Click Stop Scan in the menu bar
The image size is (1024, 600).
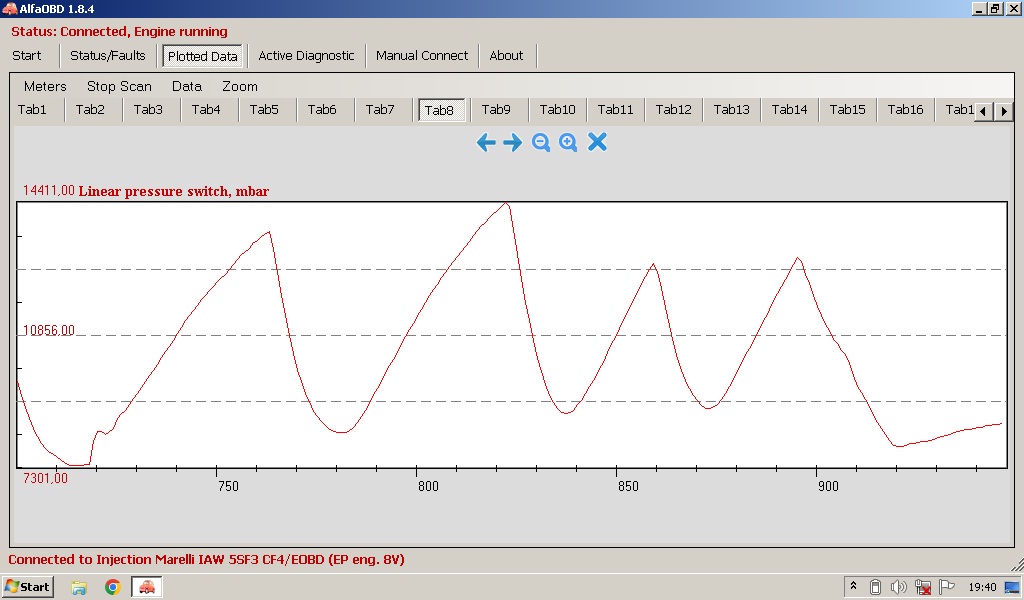(119, 86)
